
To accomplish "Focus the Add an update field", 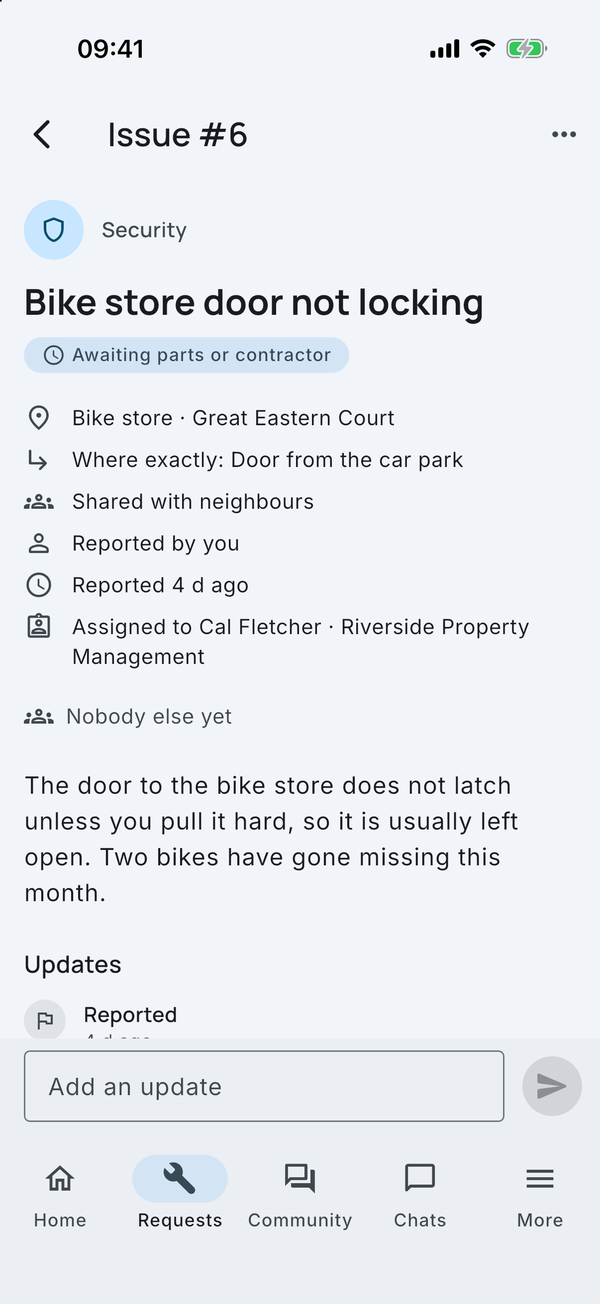I will pos(264,1086).
